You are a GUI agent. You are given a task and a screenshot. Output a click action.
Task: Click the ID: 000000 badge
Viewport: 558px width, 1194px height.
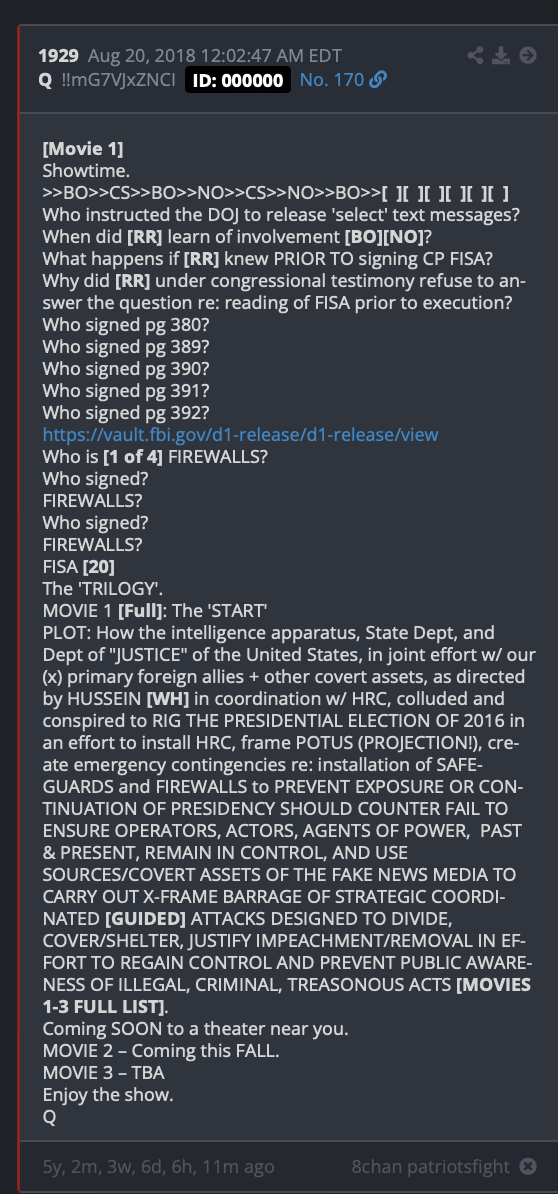pyautogui.click(x=238, y=80)
